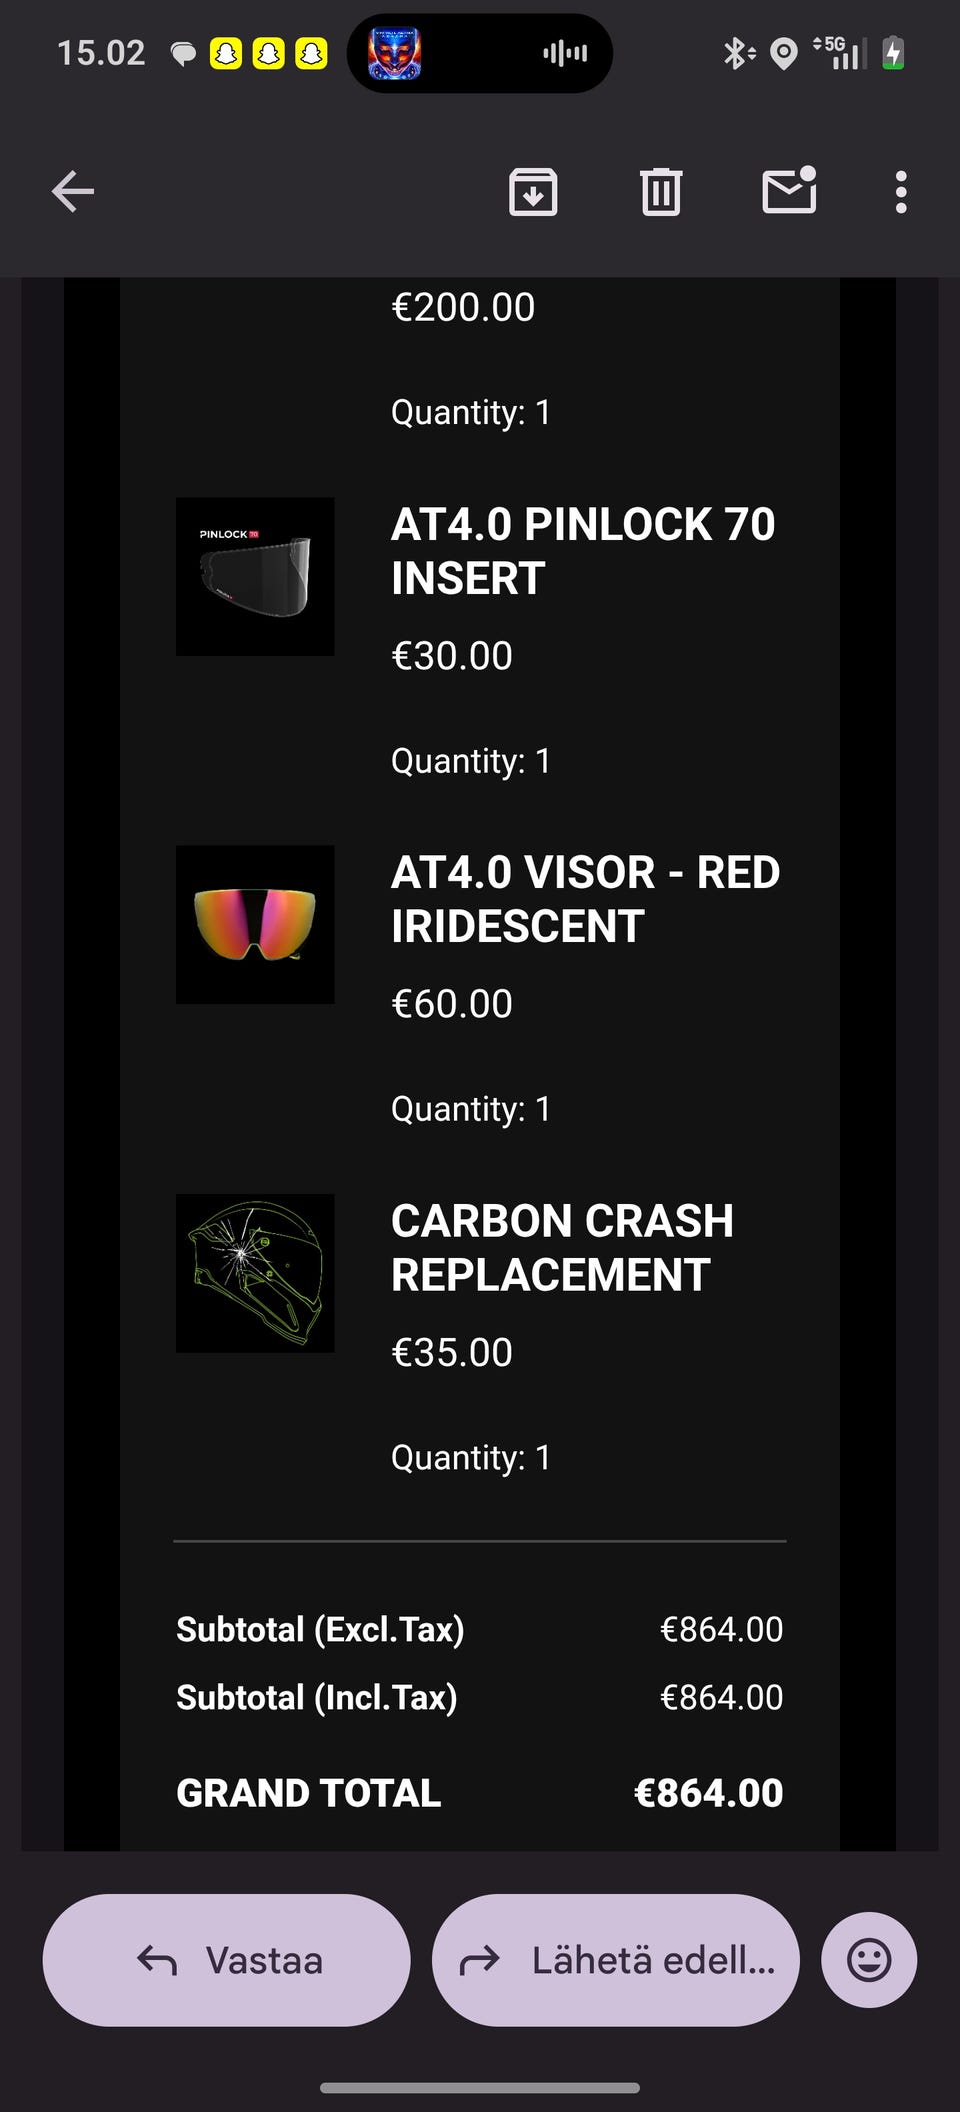This screenshot has width=960, height=2112.
Task: Tap the battery charging indicator
Action: (893, 53)
